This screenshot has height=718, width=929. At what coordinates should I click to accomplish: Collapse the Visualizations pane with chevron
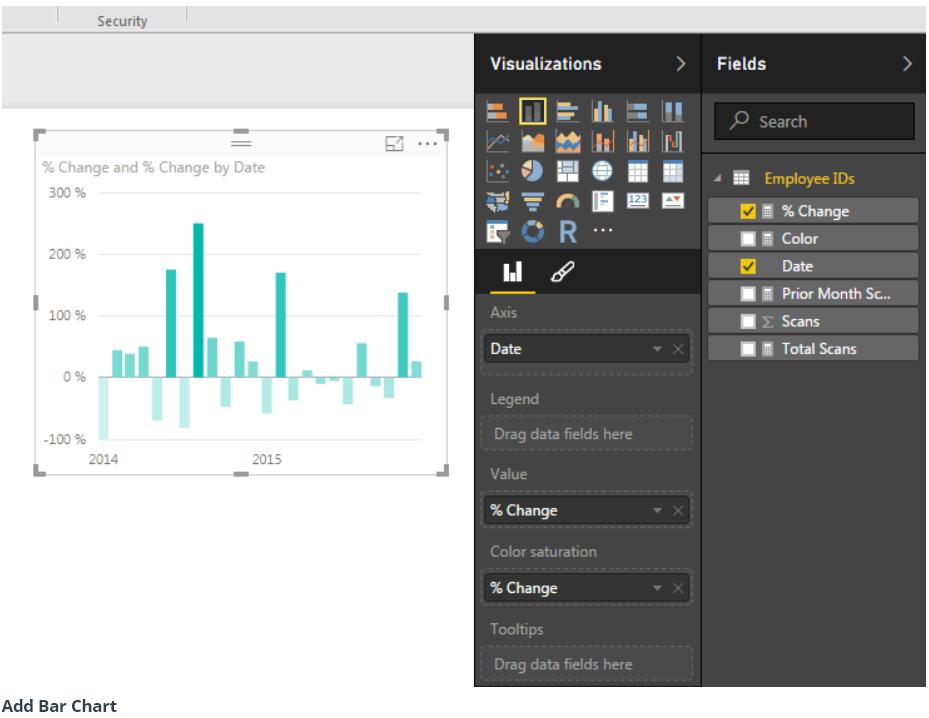[681, 63]
